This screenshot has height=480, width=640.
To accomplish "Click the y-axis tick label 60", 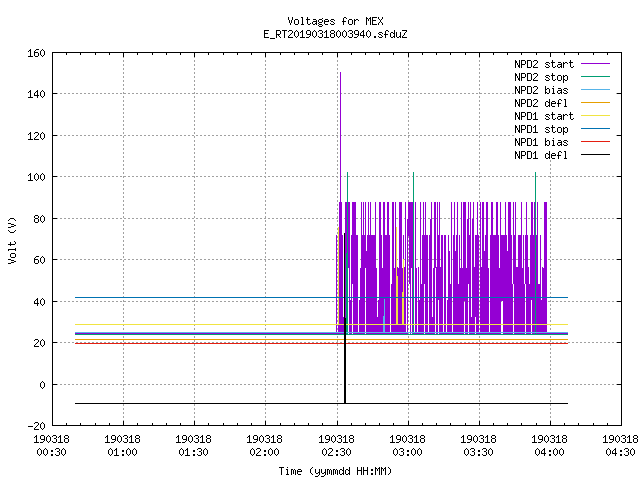I will click(x=39, y=260).
